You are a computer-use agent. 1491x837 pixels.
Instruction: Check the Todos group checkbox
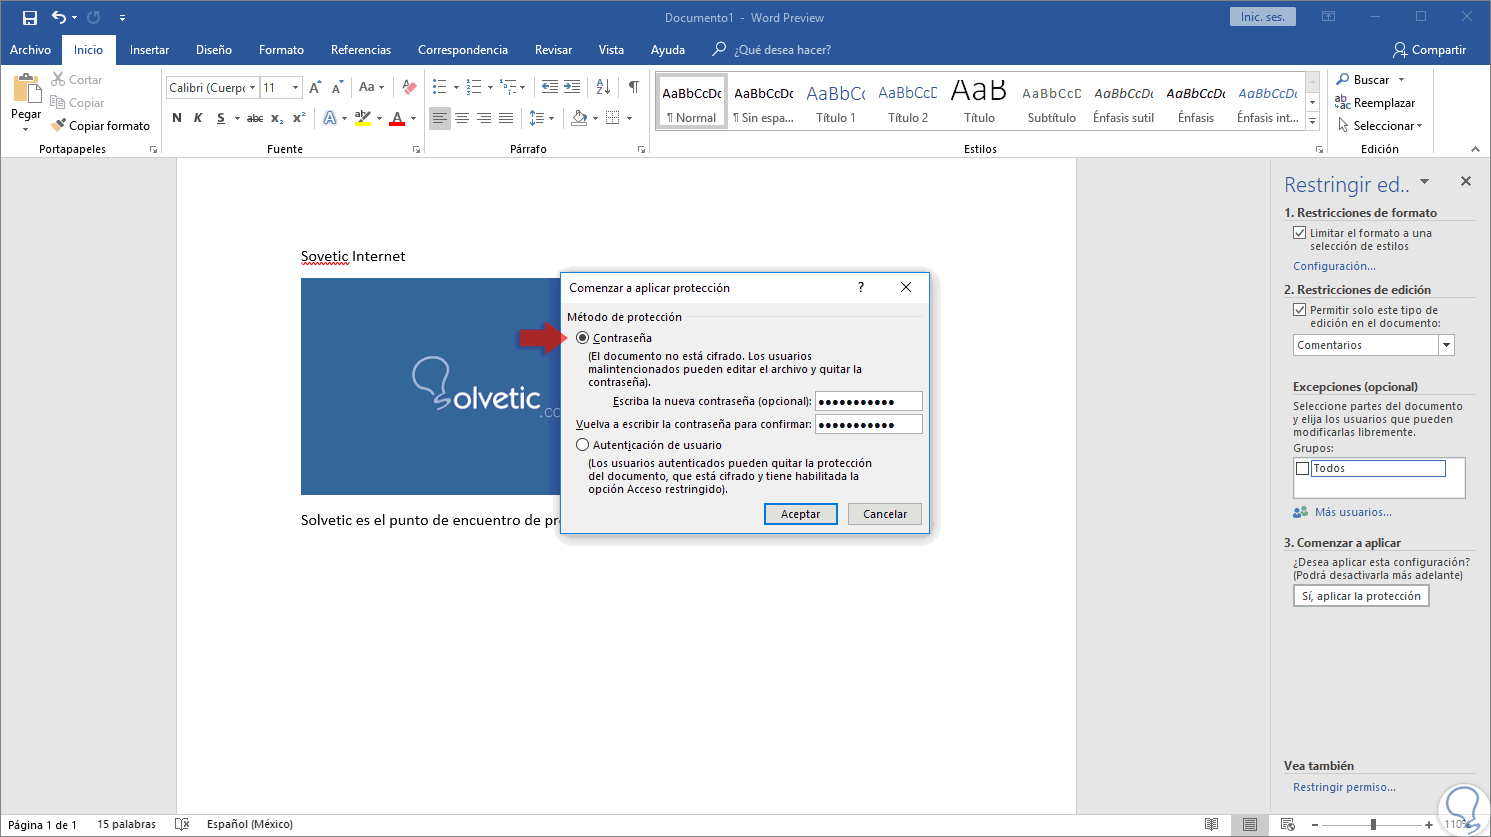click(1302, 468)
